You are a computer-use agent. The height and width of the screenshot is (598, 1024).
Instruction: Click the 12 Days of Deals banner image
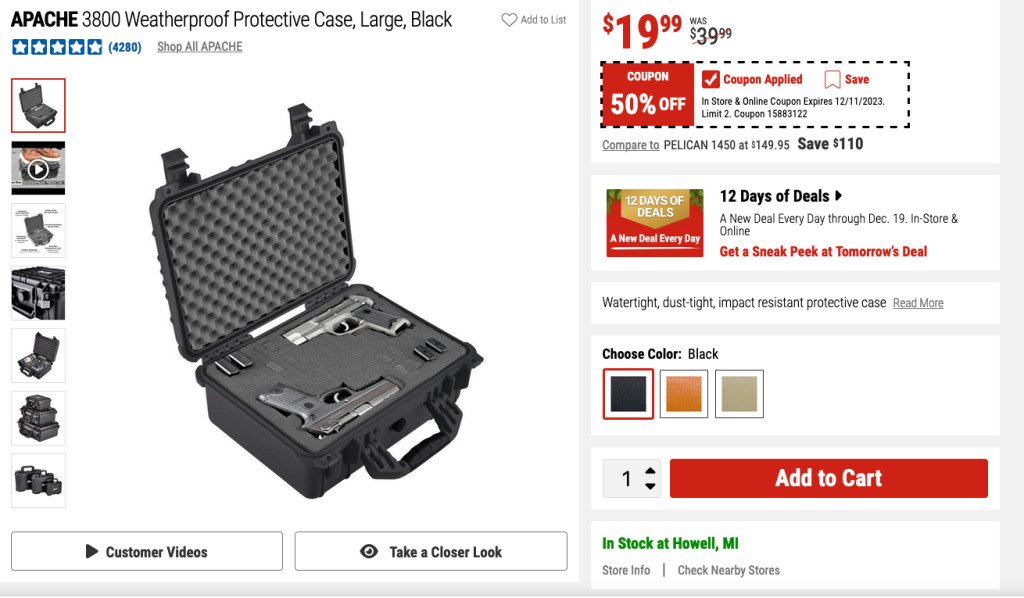[x=655, y=222]
